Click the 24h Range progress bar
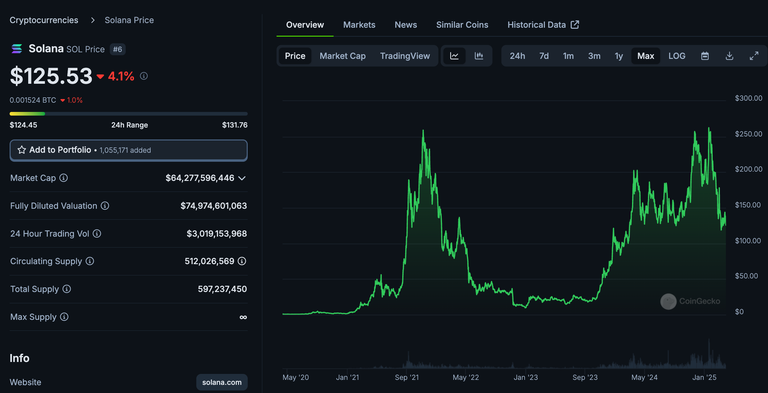 [128, 114]
